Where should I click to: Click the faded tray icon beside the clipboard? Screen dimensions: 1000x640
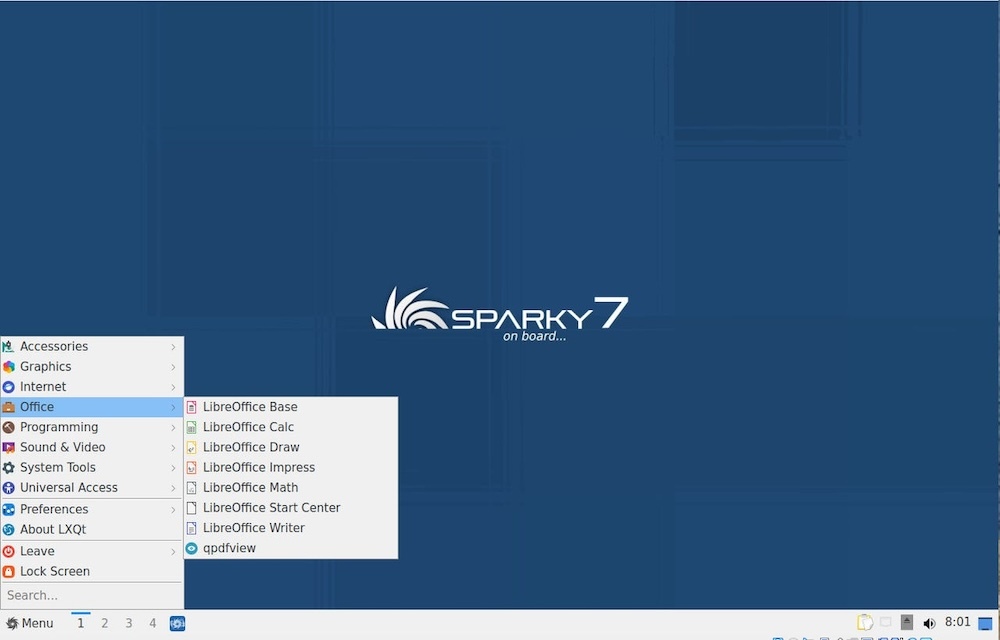pos(885,622)
